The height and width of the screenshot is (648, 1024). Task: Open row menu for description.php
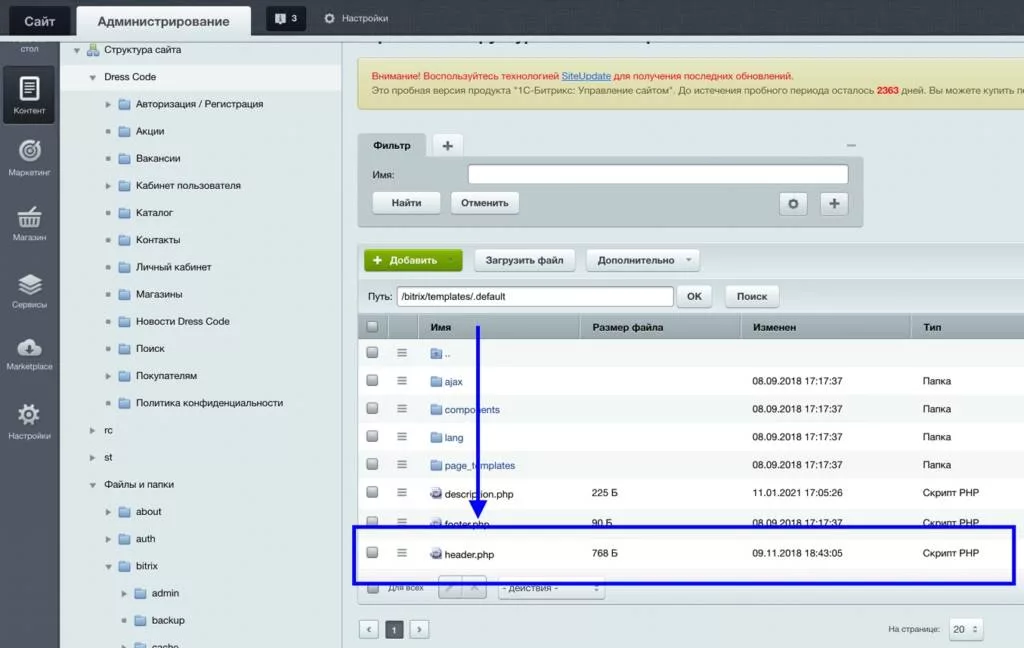coord(402,493)
